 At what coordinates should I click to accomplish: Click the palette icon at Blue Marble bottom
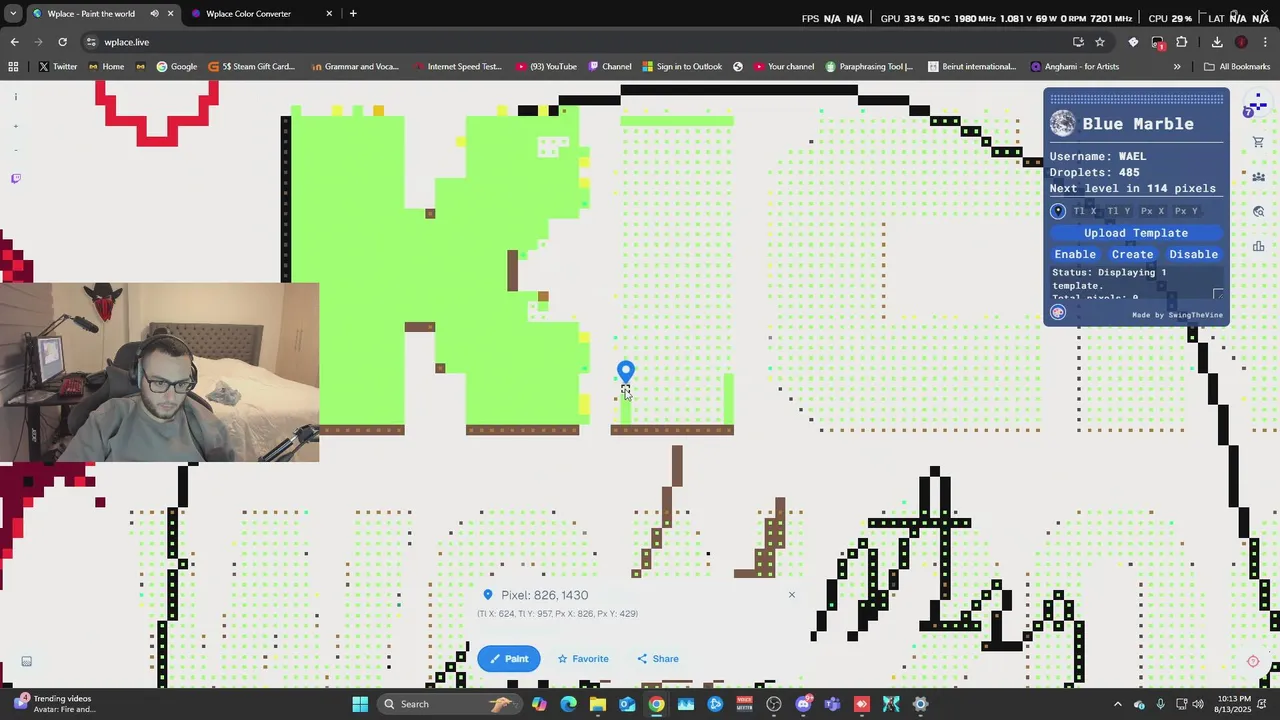tap(1058, 312)
